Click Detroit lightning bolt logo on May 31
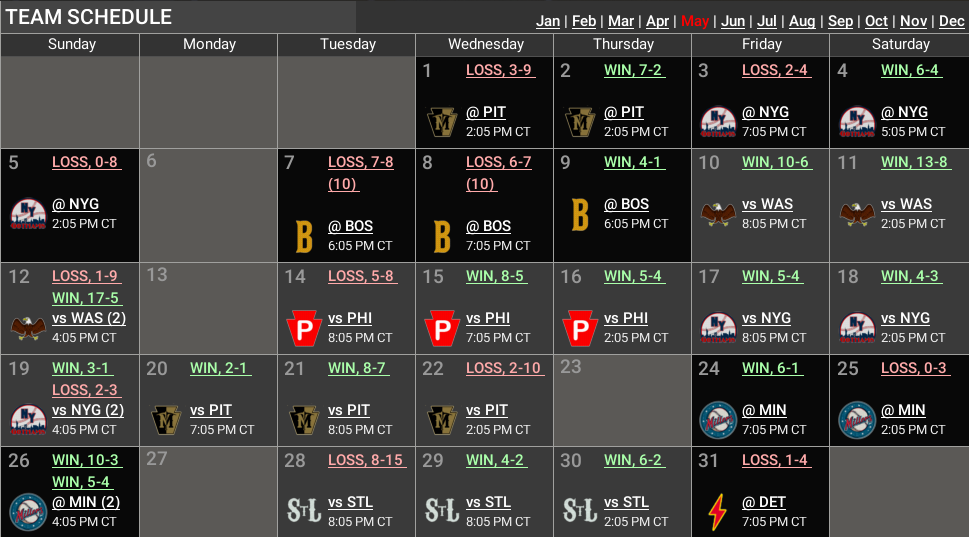969x537 pixels. point(717,511)
